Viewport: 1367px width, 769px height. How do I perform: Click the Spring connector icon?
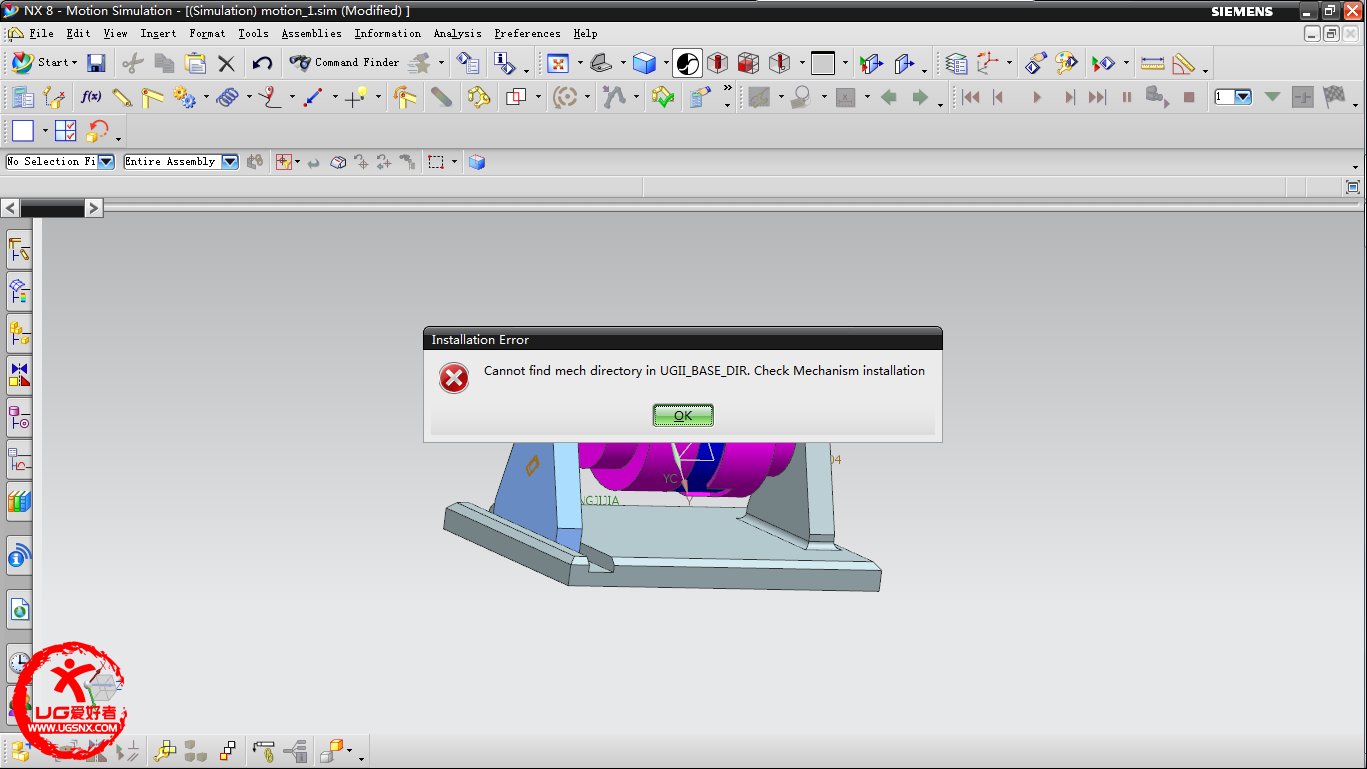point(227,97)
